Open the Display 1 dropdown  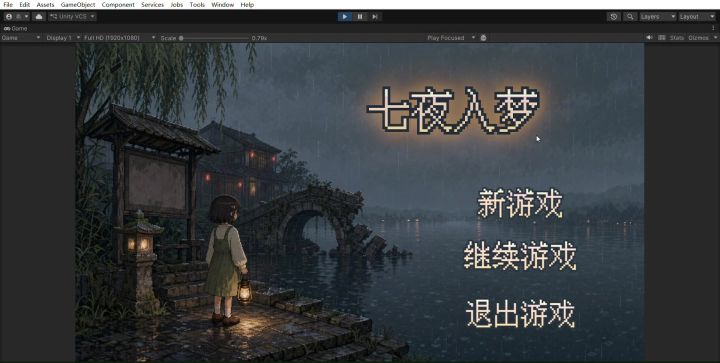(63, 38)
